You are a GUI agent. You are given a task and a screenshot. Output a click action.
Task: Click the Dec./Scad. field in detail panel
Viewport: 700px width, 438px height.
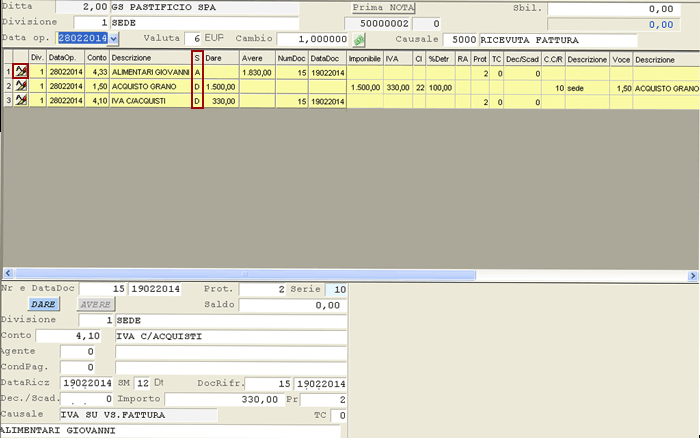(x=87, y=399)
